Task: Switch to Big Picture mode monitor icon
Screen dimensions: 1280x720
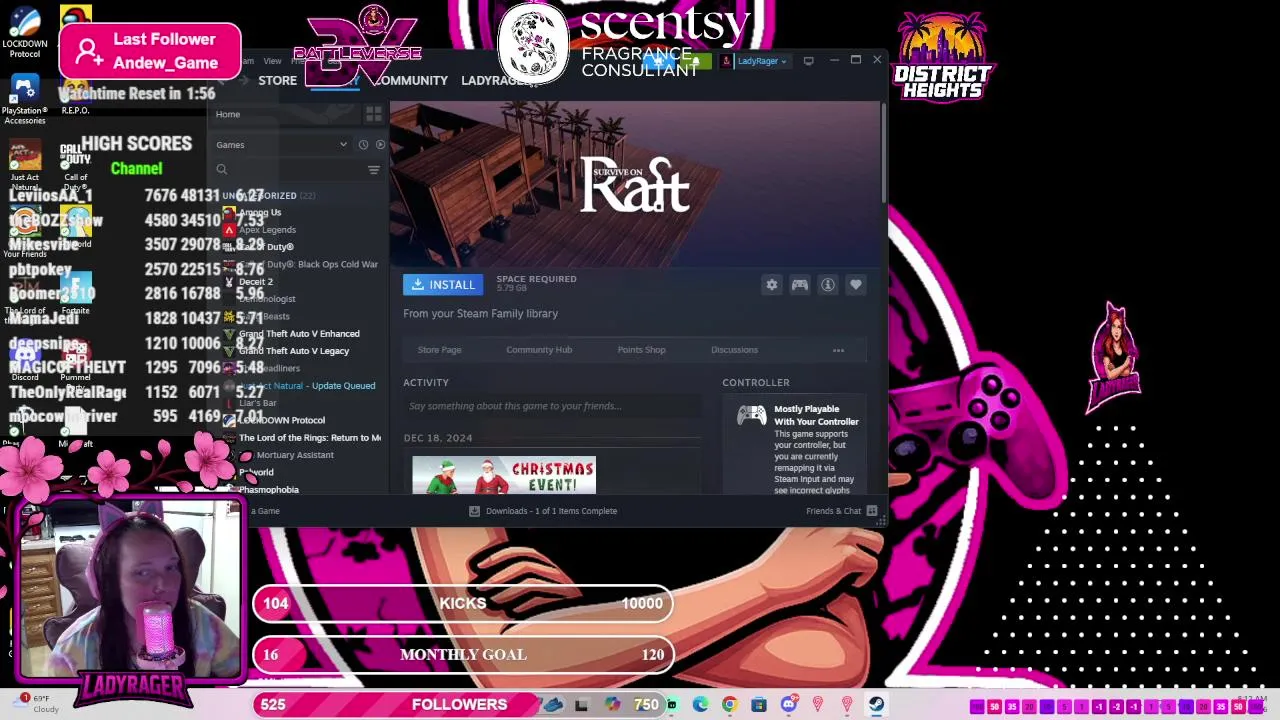Action: click(x=808, y=61)
